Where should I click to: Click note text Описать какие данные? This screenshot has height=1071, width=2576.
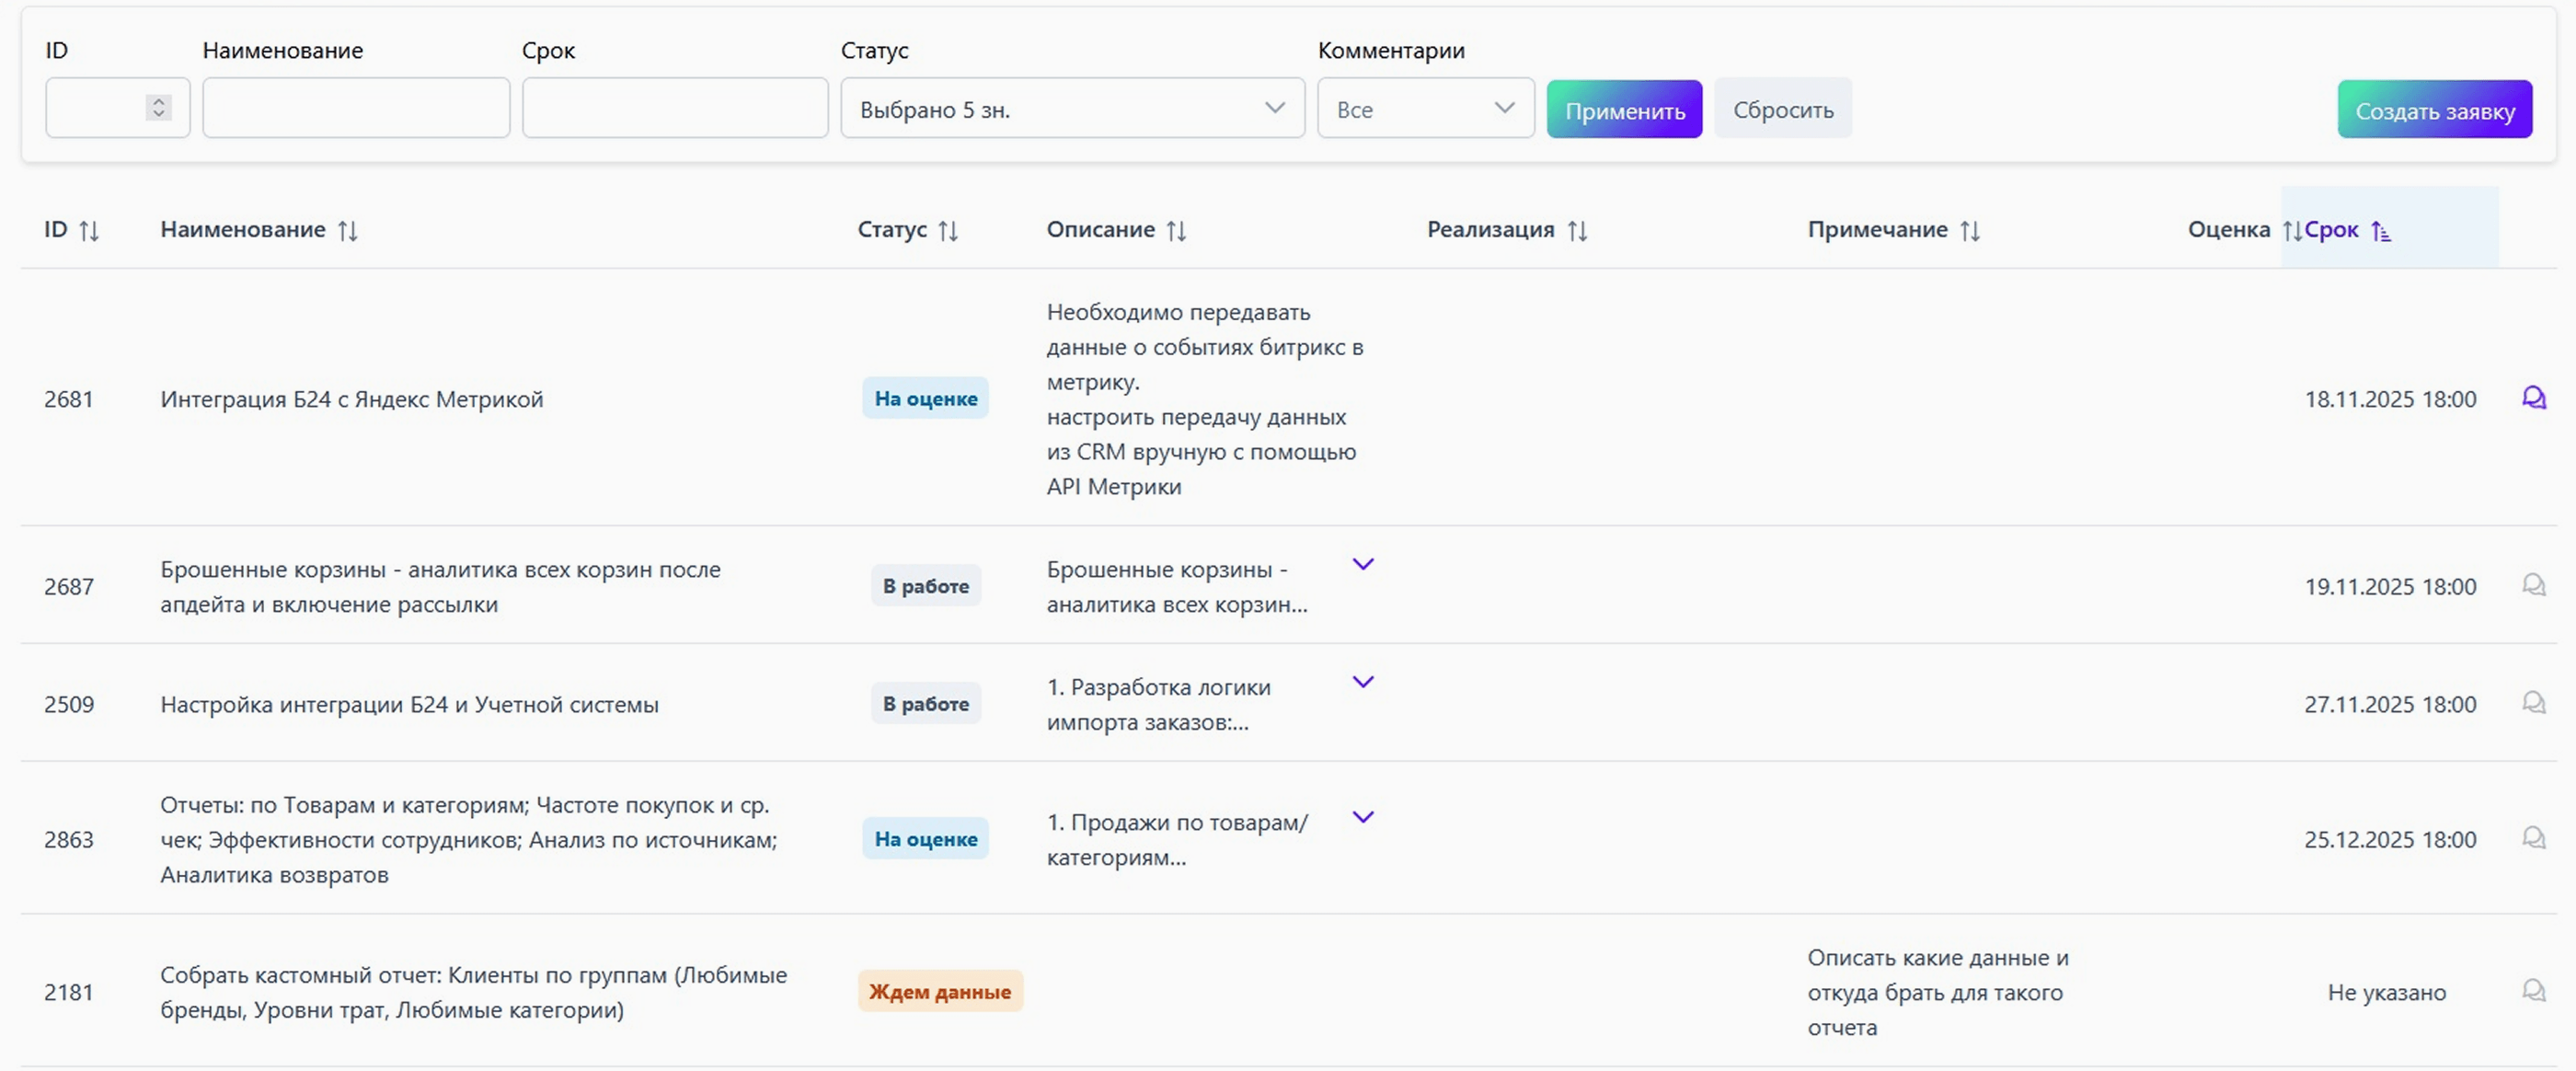coord(1938,992)
